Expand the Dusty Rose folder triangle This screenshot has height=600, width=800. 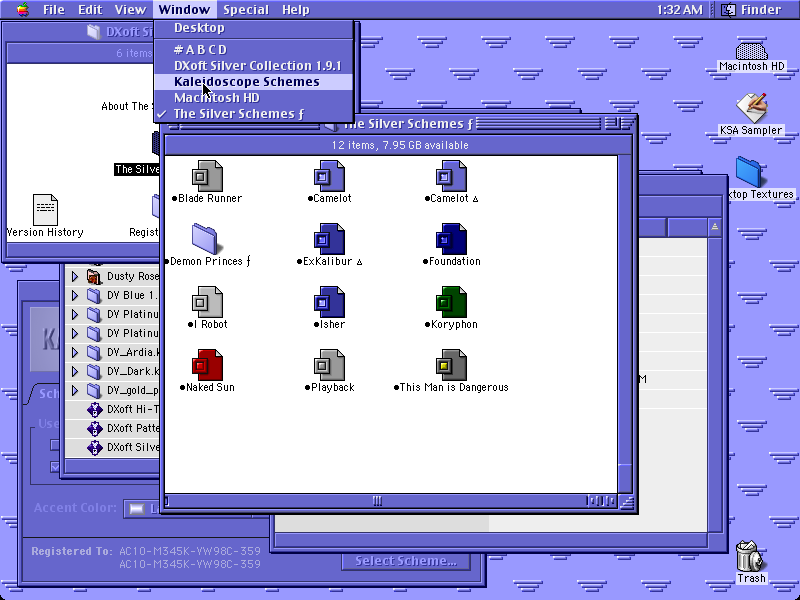point(75,276)
